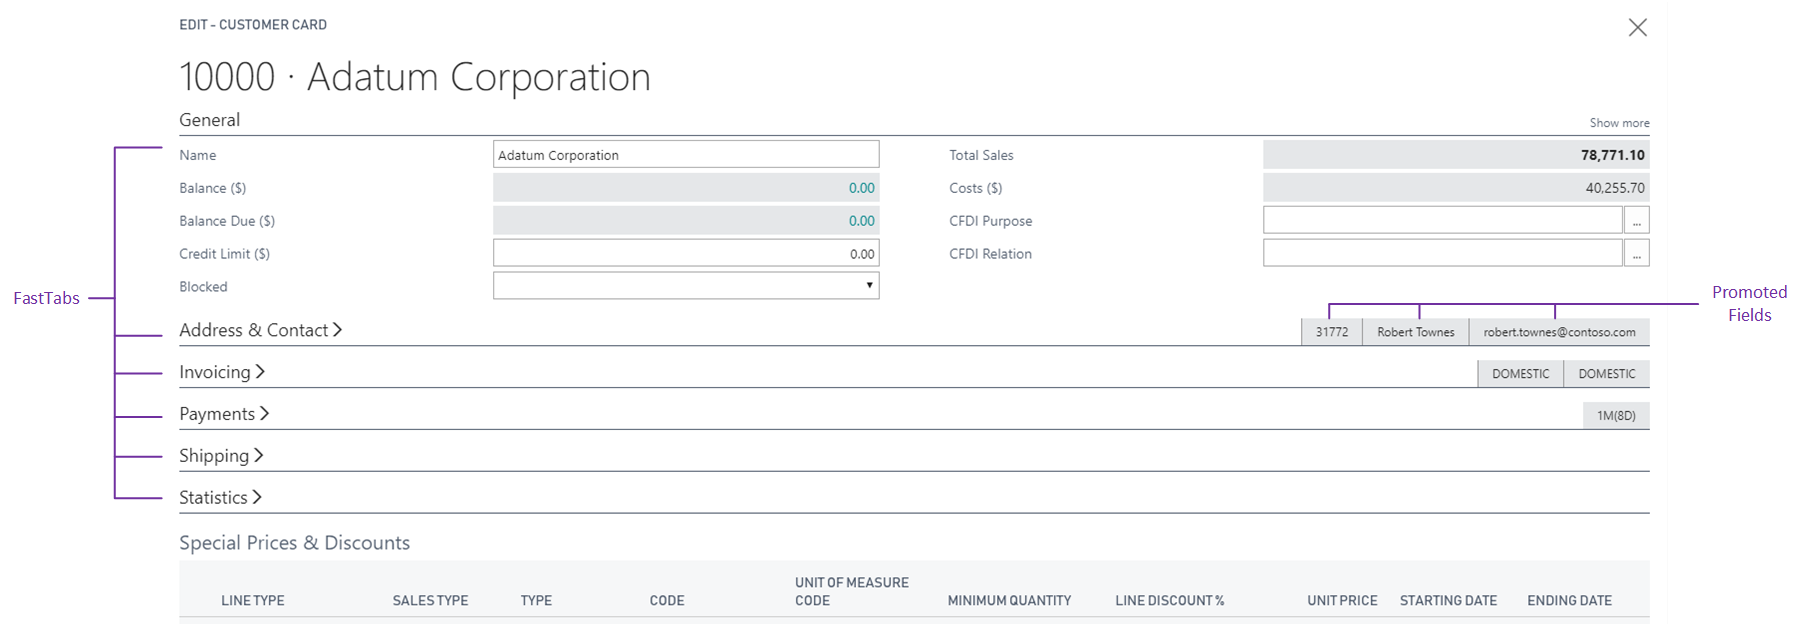Sort by LINE DISCOUNT % column header
The width and height of the screenshot is (1801, 625).
tap(1170, 601)
